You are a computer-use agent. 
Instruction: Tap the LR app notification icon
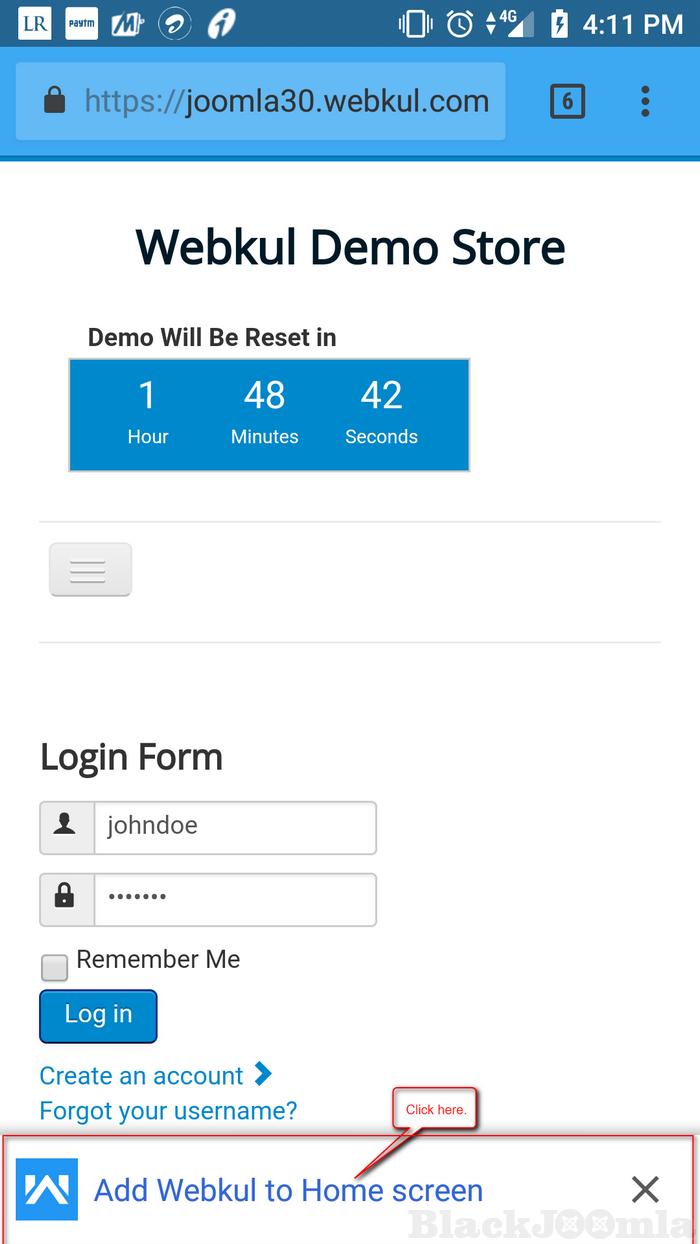click(34, 24)
